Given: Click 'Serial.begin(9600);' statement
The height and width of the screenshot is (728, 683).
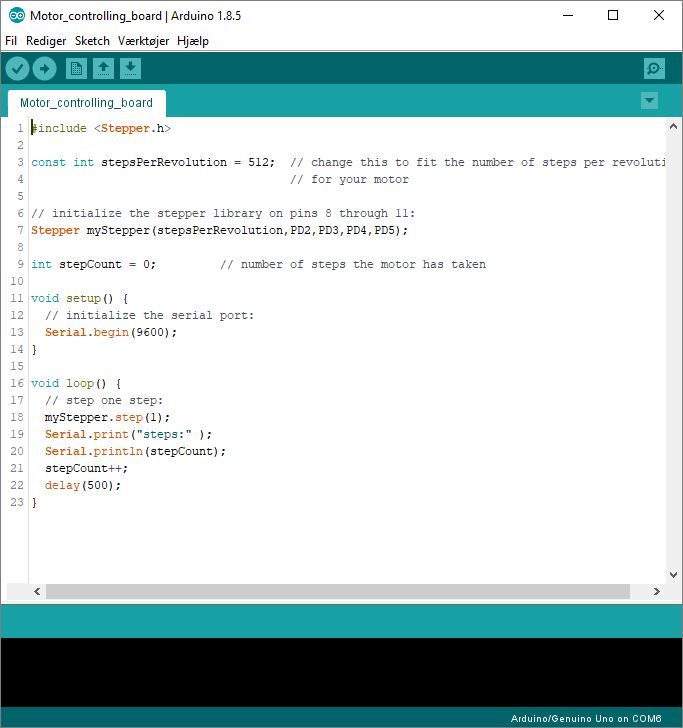Looking at the screenshot, I should click(x=111, y=332).
